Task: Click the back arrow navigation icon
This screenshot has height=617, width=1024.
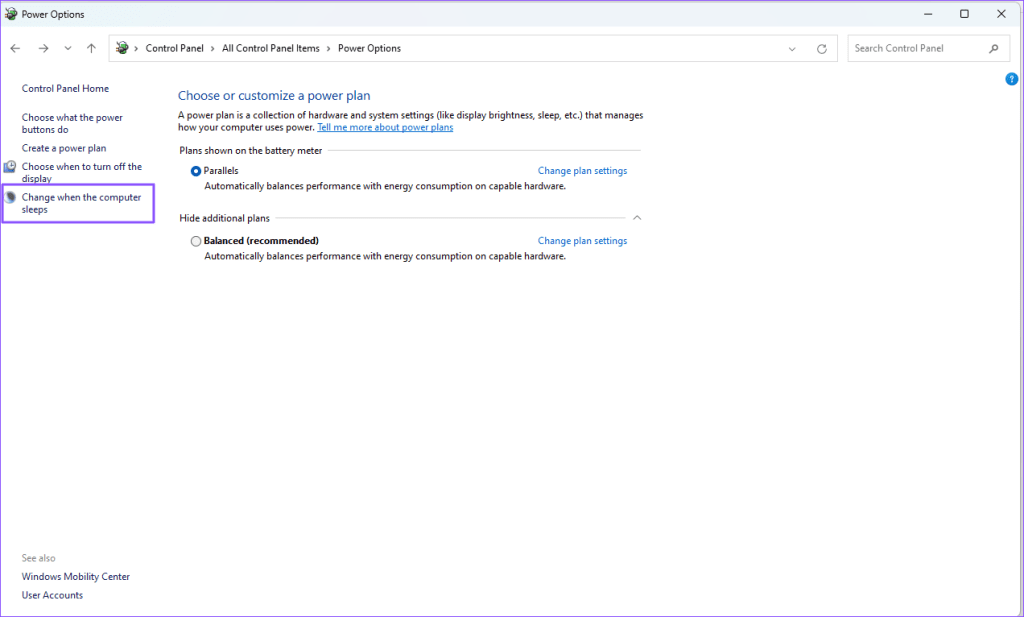Action: pos(15,47)
